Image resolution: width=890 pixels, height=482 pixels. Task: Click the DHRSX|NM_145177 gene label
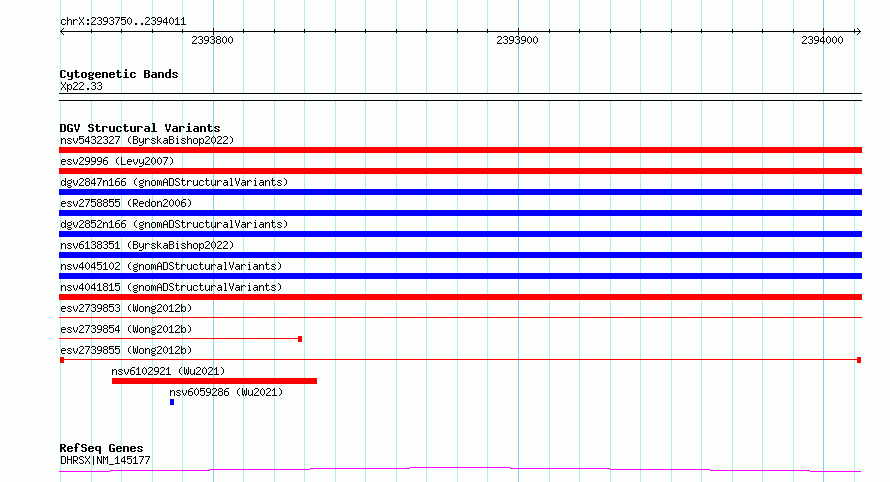tap(105, 460)
